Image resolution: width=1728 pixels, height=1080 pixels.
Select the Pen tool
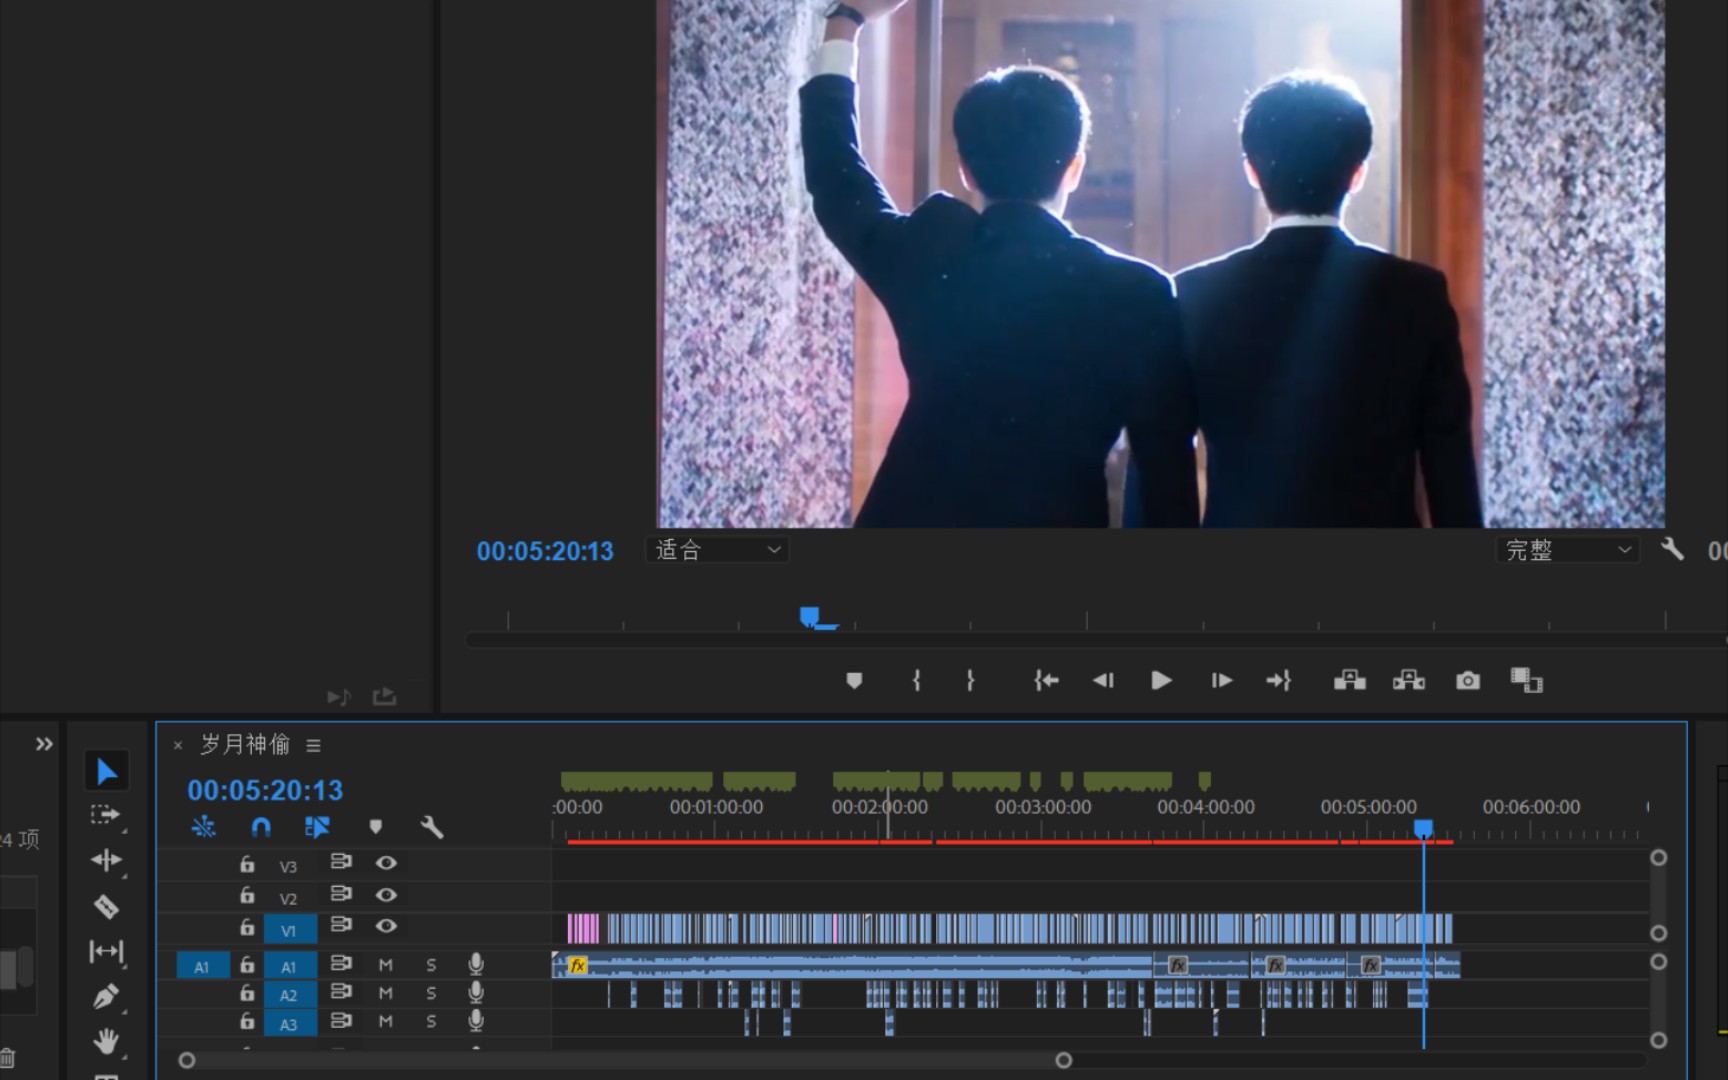click(105, 996)
